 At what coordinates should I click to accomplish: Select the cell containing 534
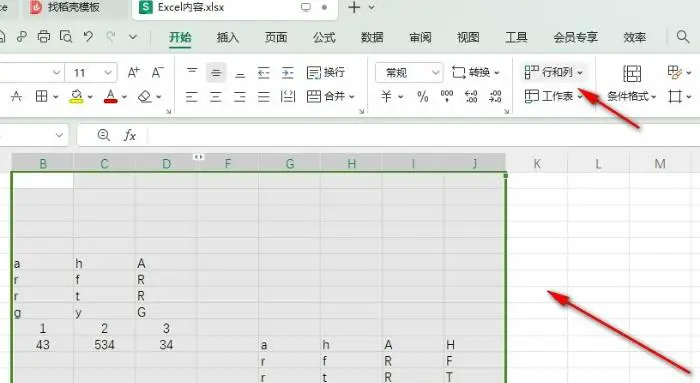tap(104, 345)
